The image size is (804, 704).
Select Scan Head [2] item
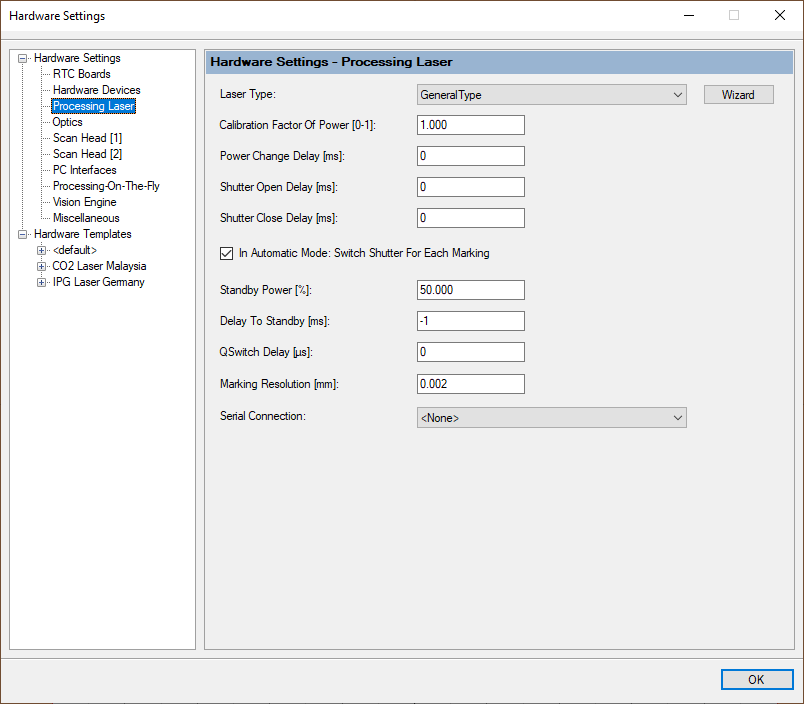87,154
